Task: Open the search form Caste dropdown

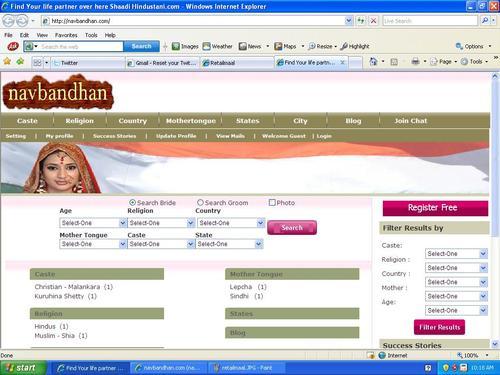Action: [161, 244]
